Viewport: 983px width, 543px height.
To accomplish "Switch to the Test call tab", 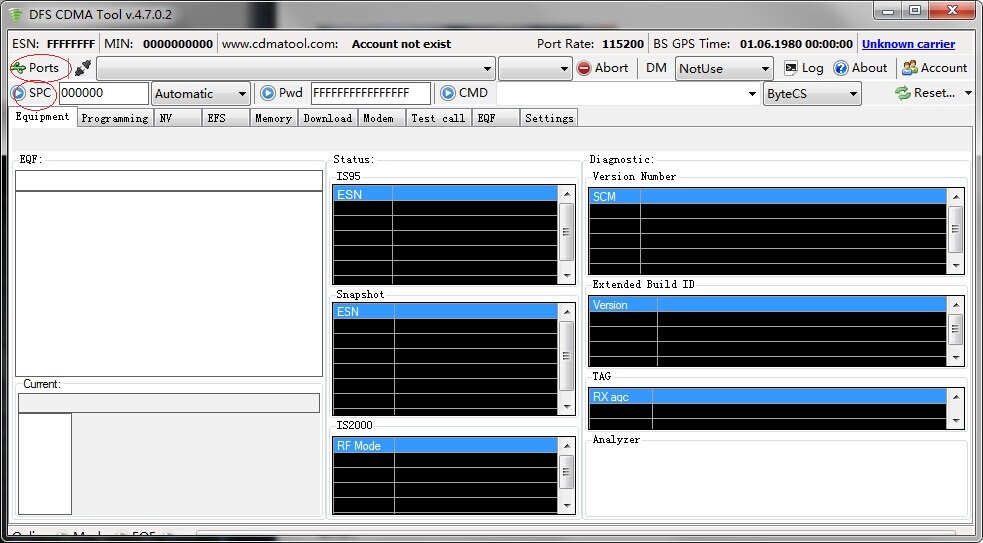I will [x=438, y=118].
